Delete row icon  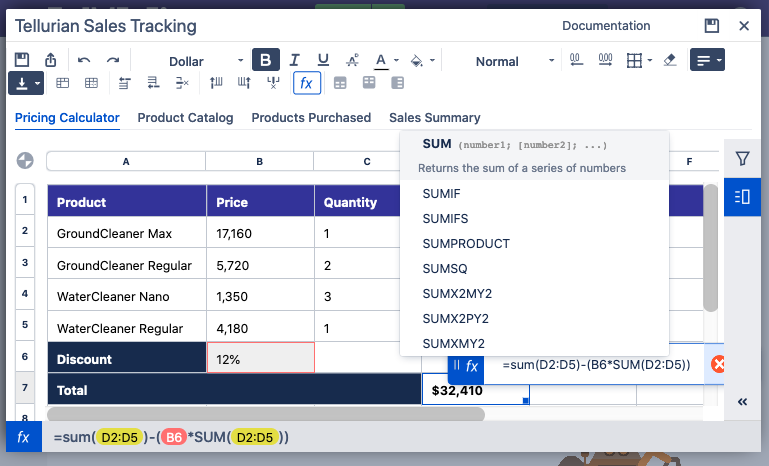coord(182,83)
